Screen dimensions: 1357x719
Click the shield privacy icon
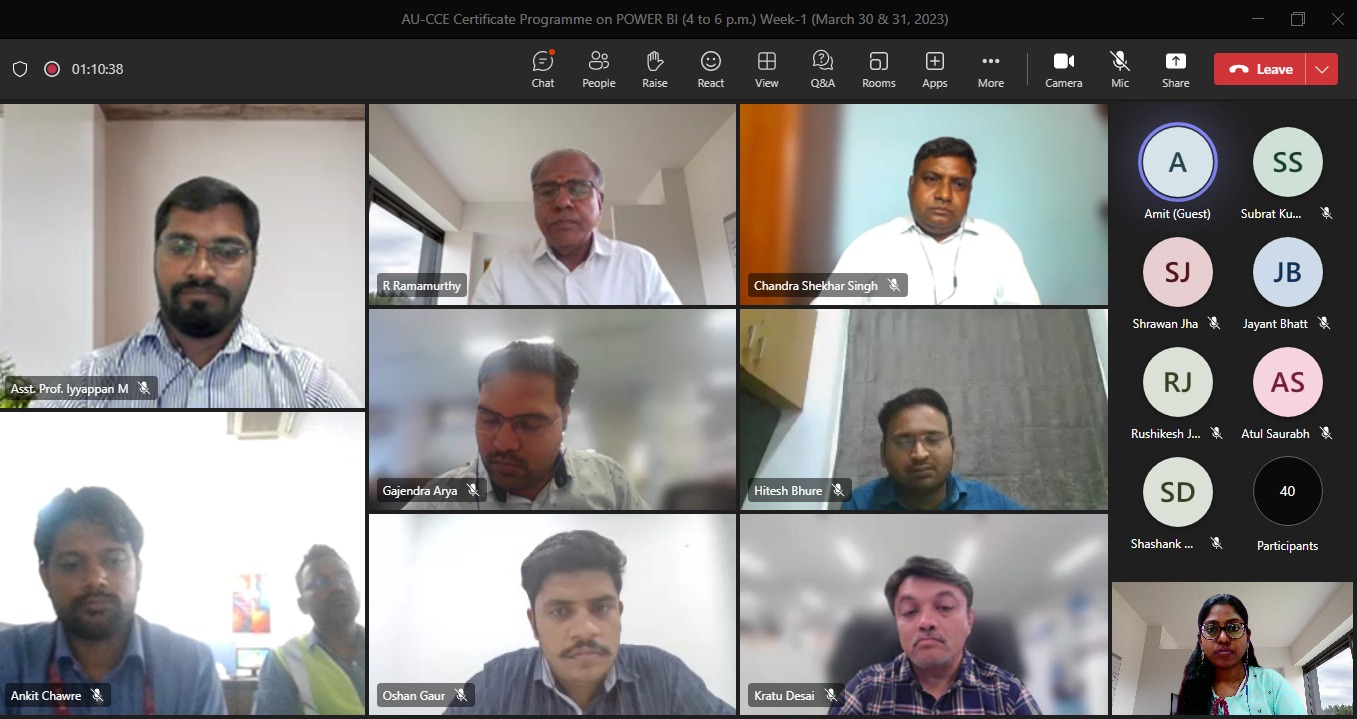20,69
